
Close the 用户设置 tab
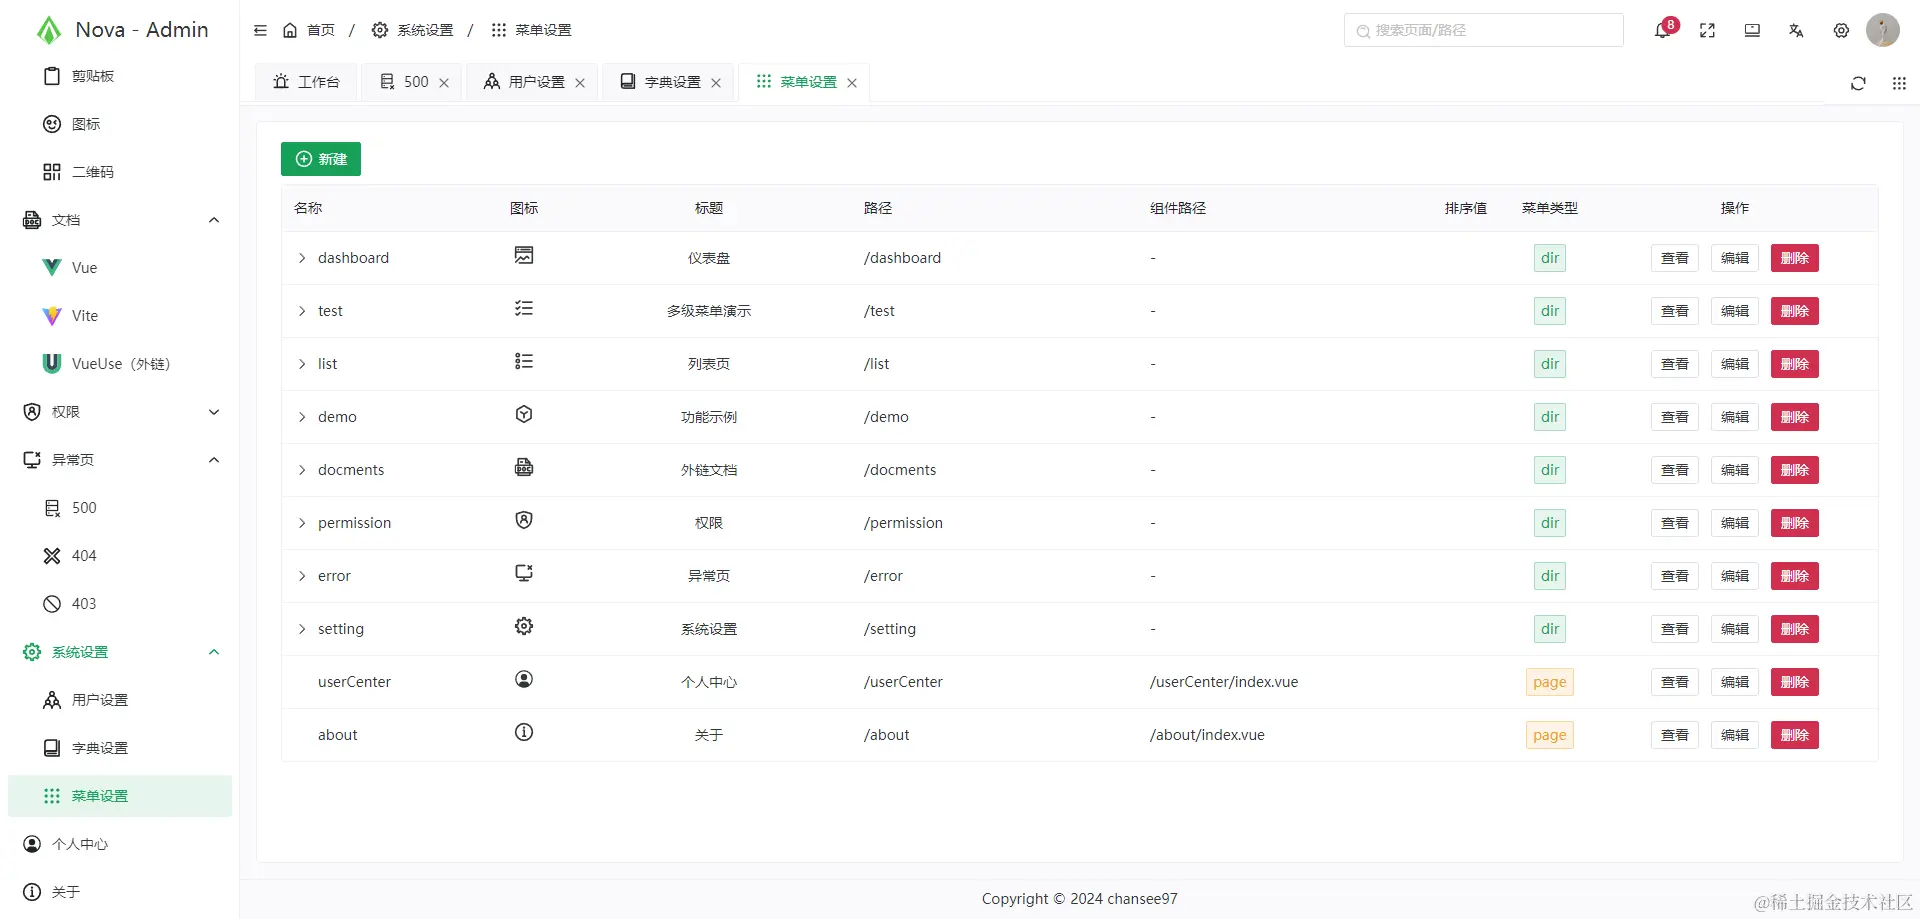(580, 83)
